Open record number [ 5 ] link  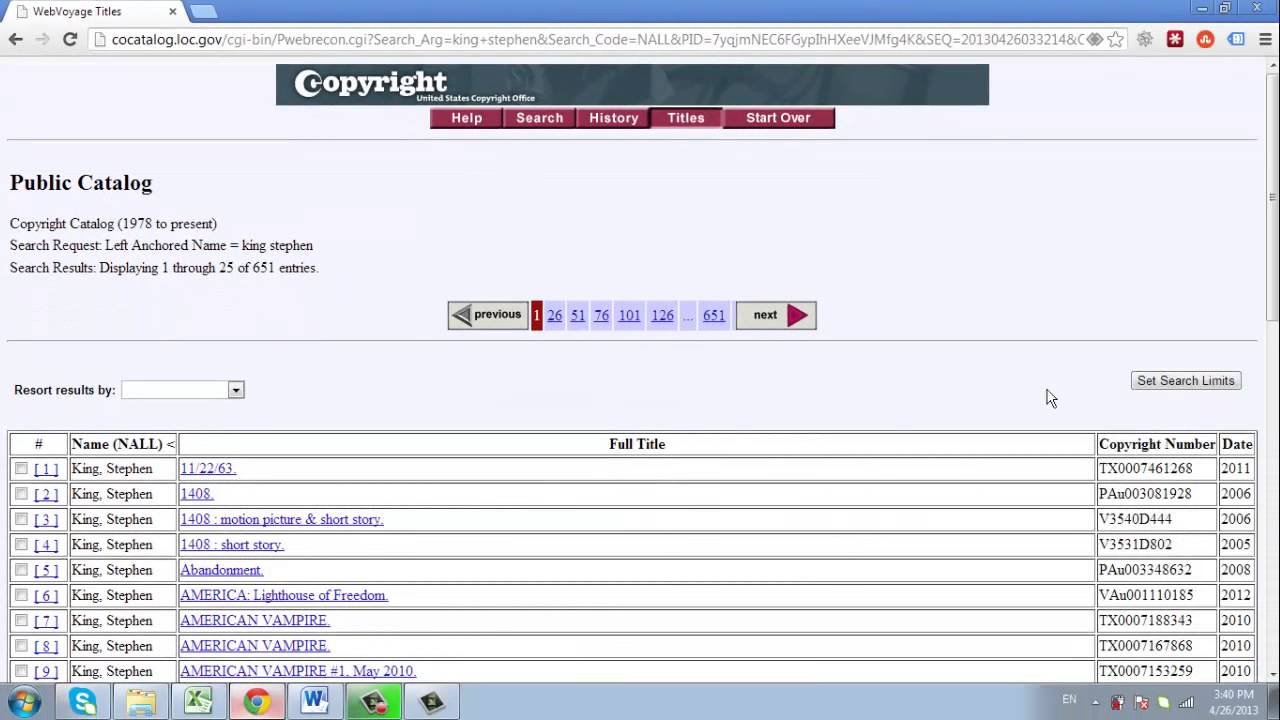(x=46, y=570)
